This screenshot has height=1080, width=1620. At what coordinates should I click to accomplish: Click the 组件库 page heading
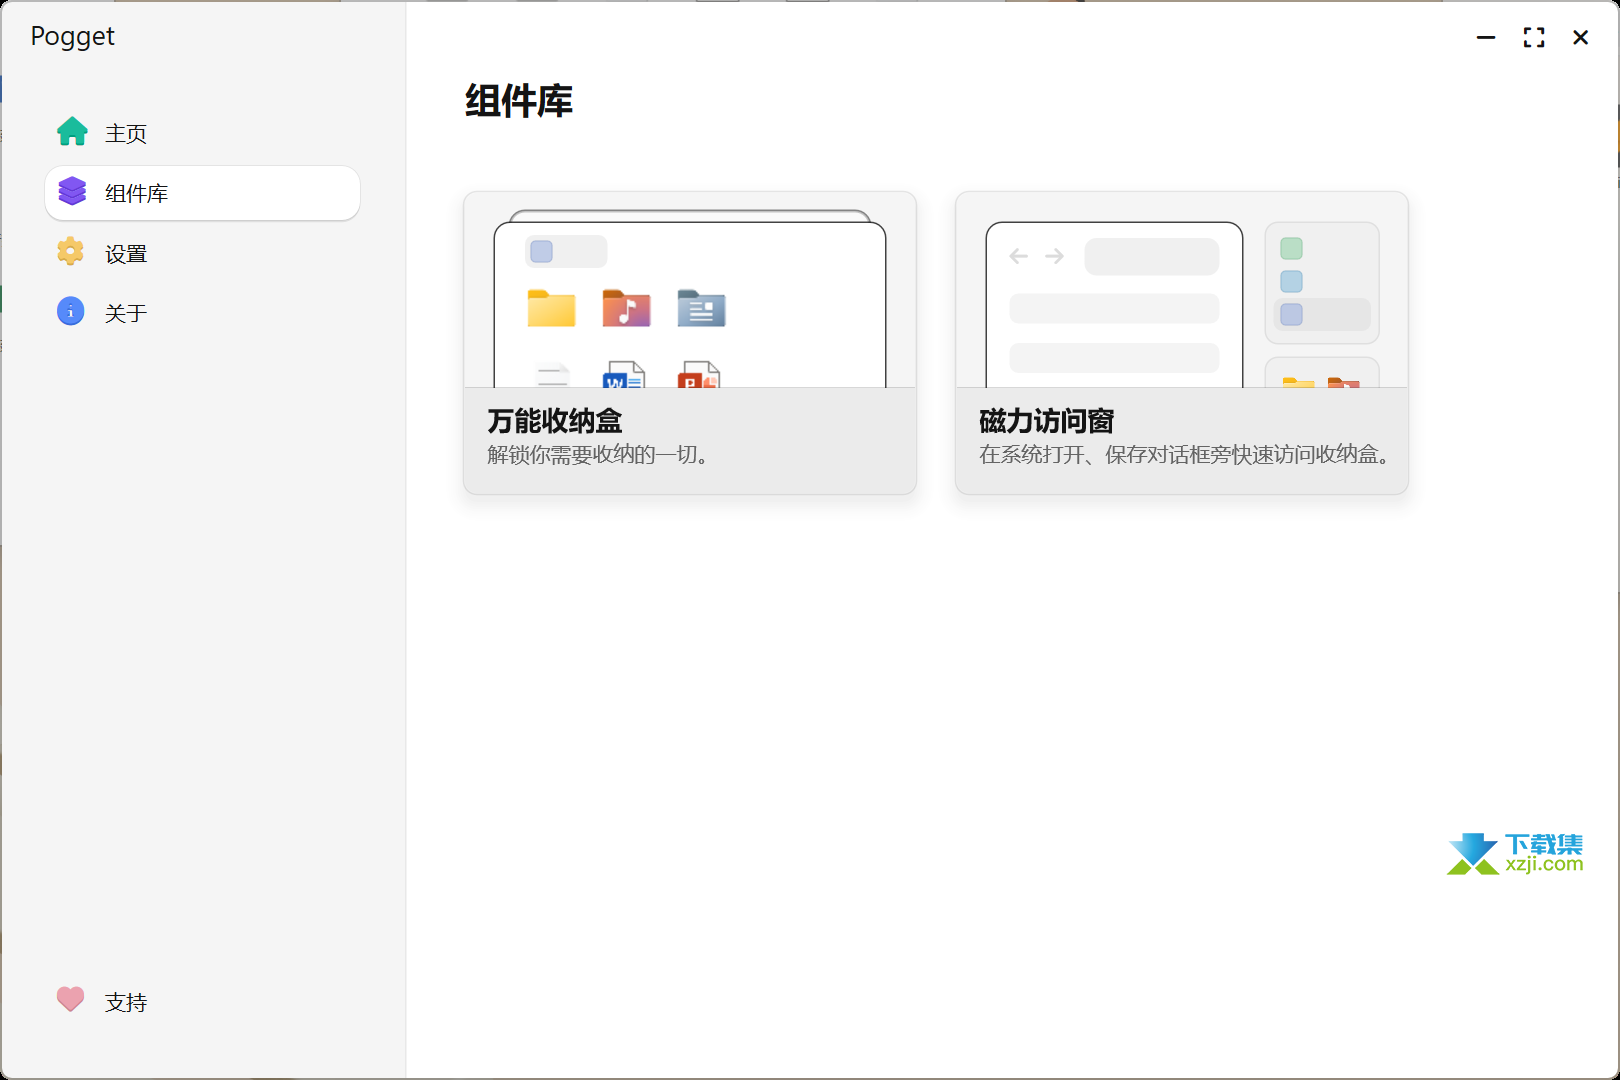coord(518,101)
